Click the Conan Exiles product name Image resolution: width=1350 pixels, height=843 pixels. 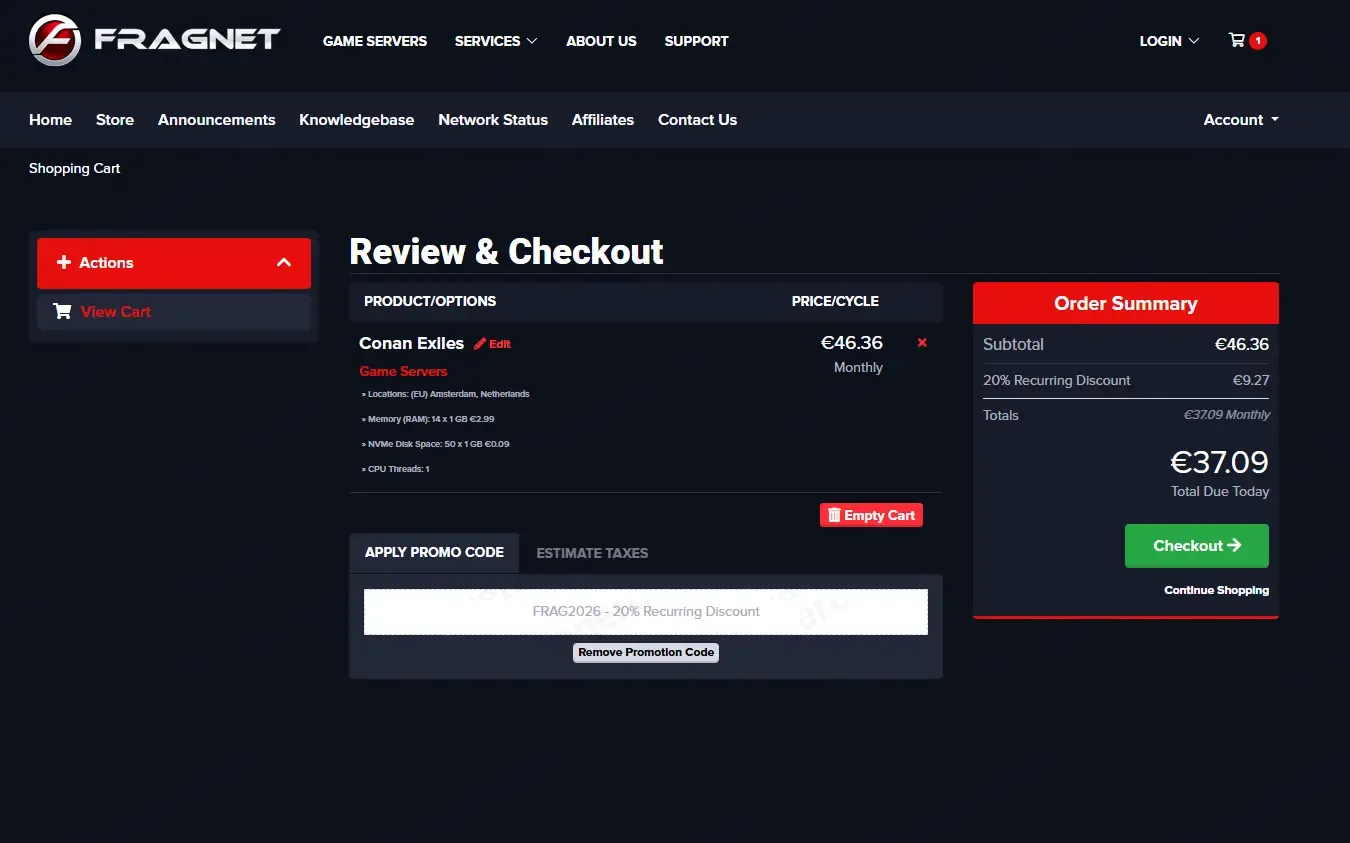411,343
